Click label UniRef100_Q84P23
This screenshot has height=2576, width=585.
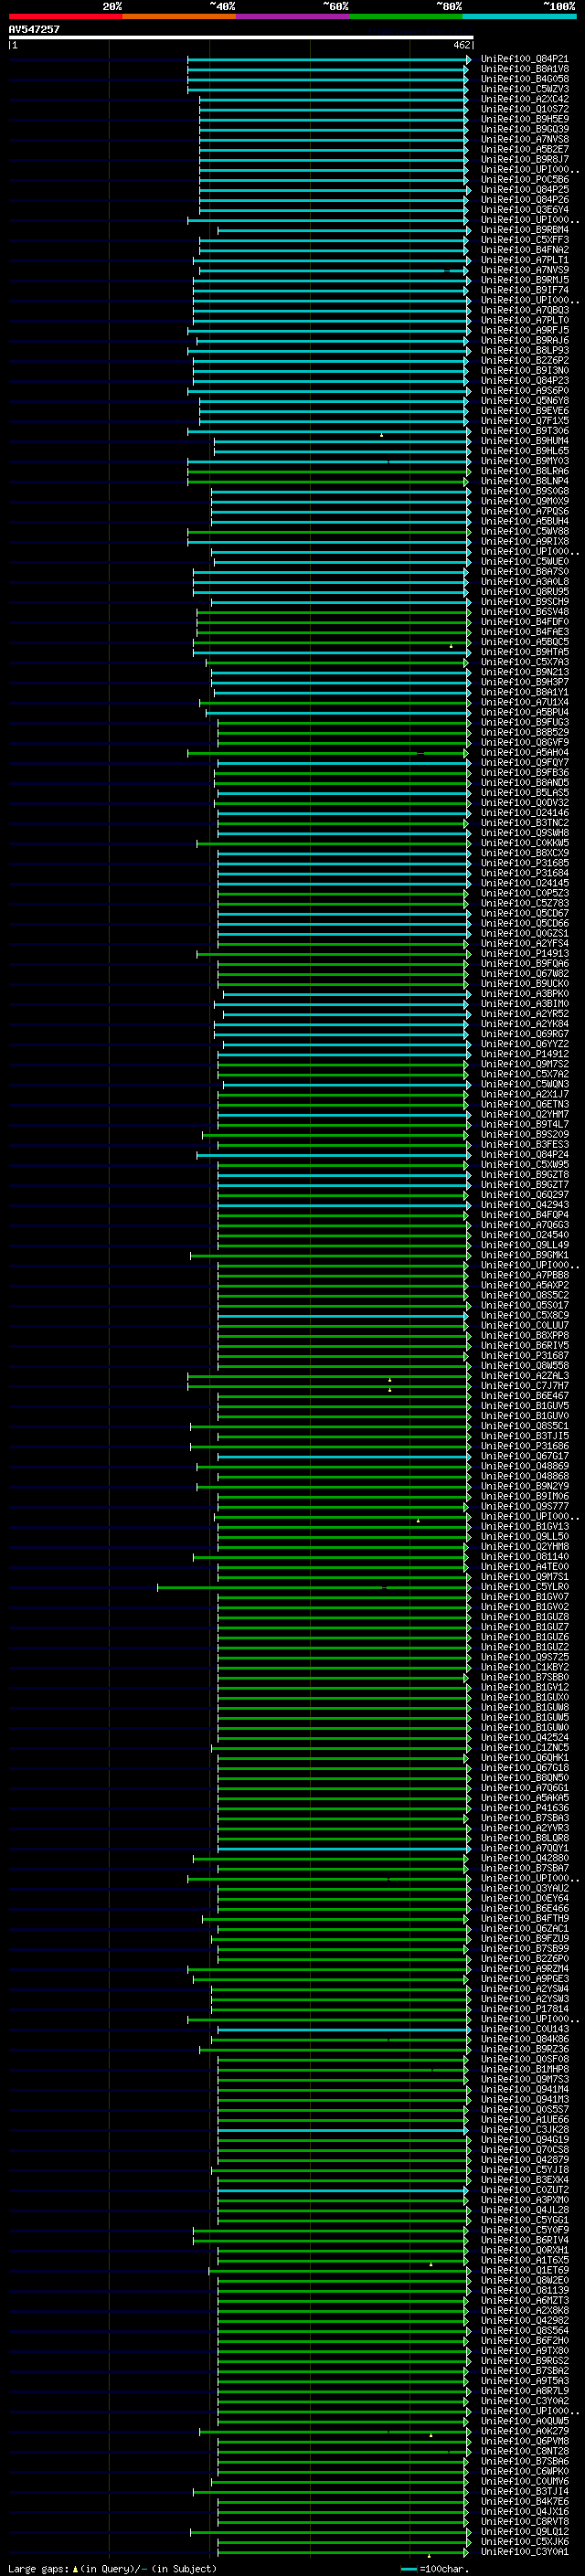coord(524,381)
